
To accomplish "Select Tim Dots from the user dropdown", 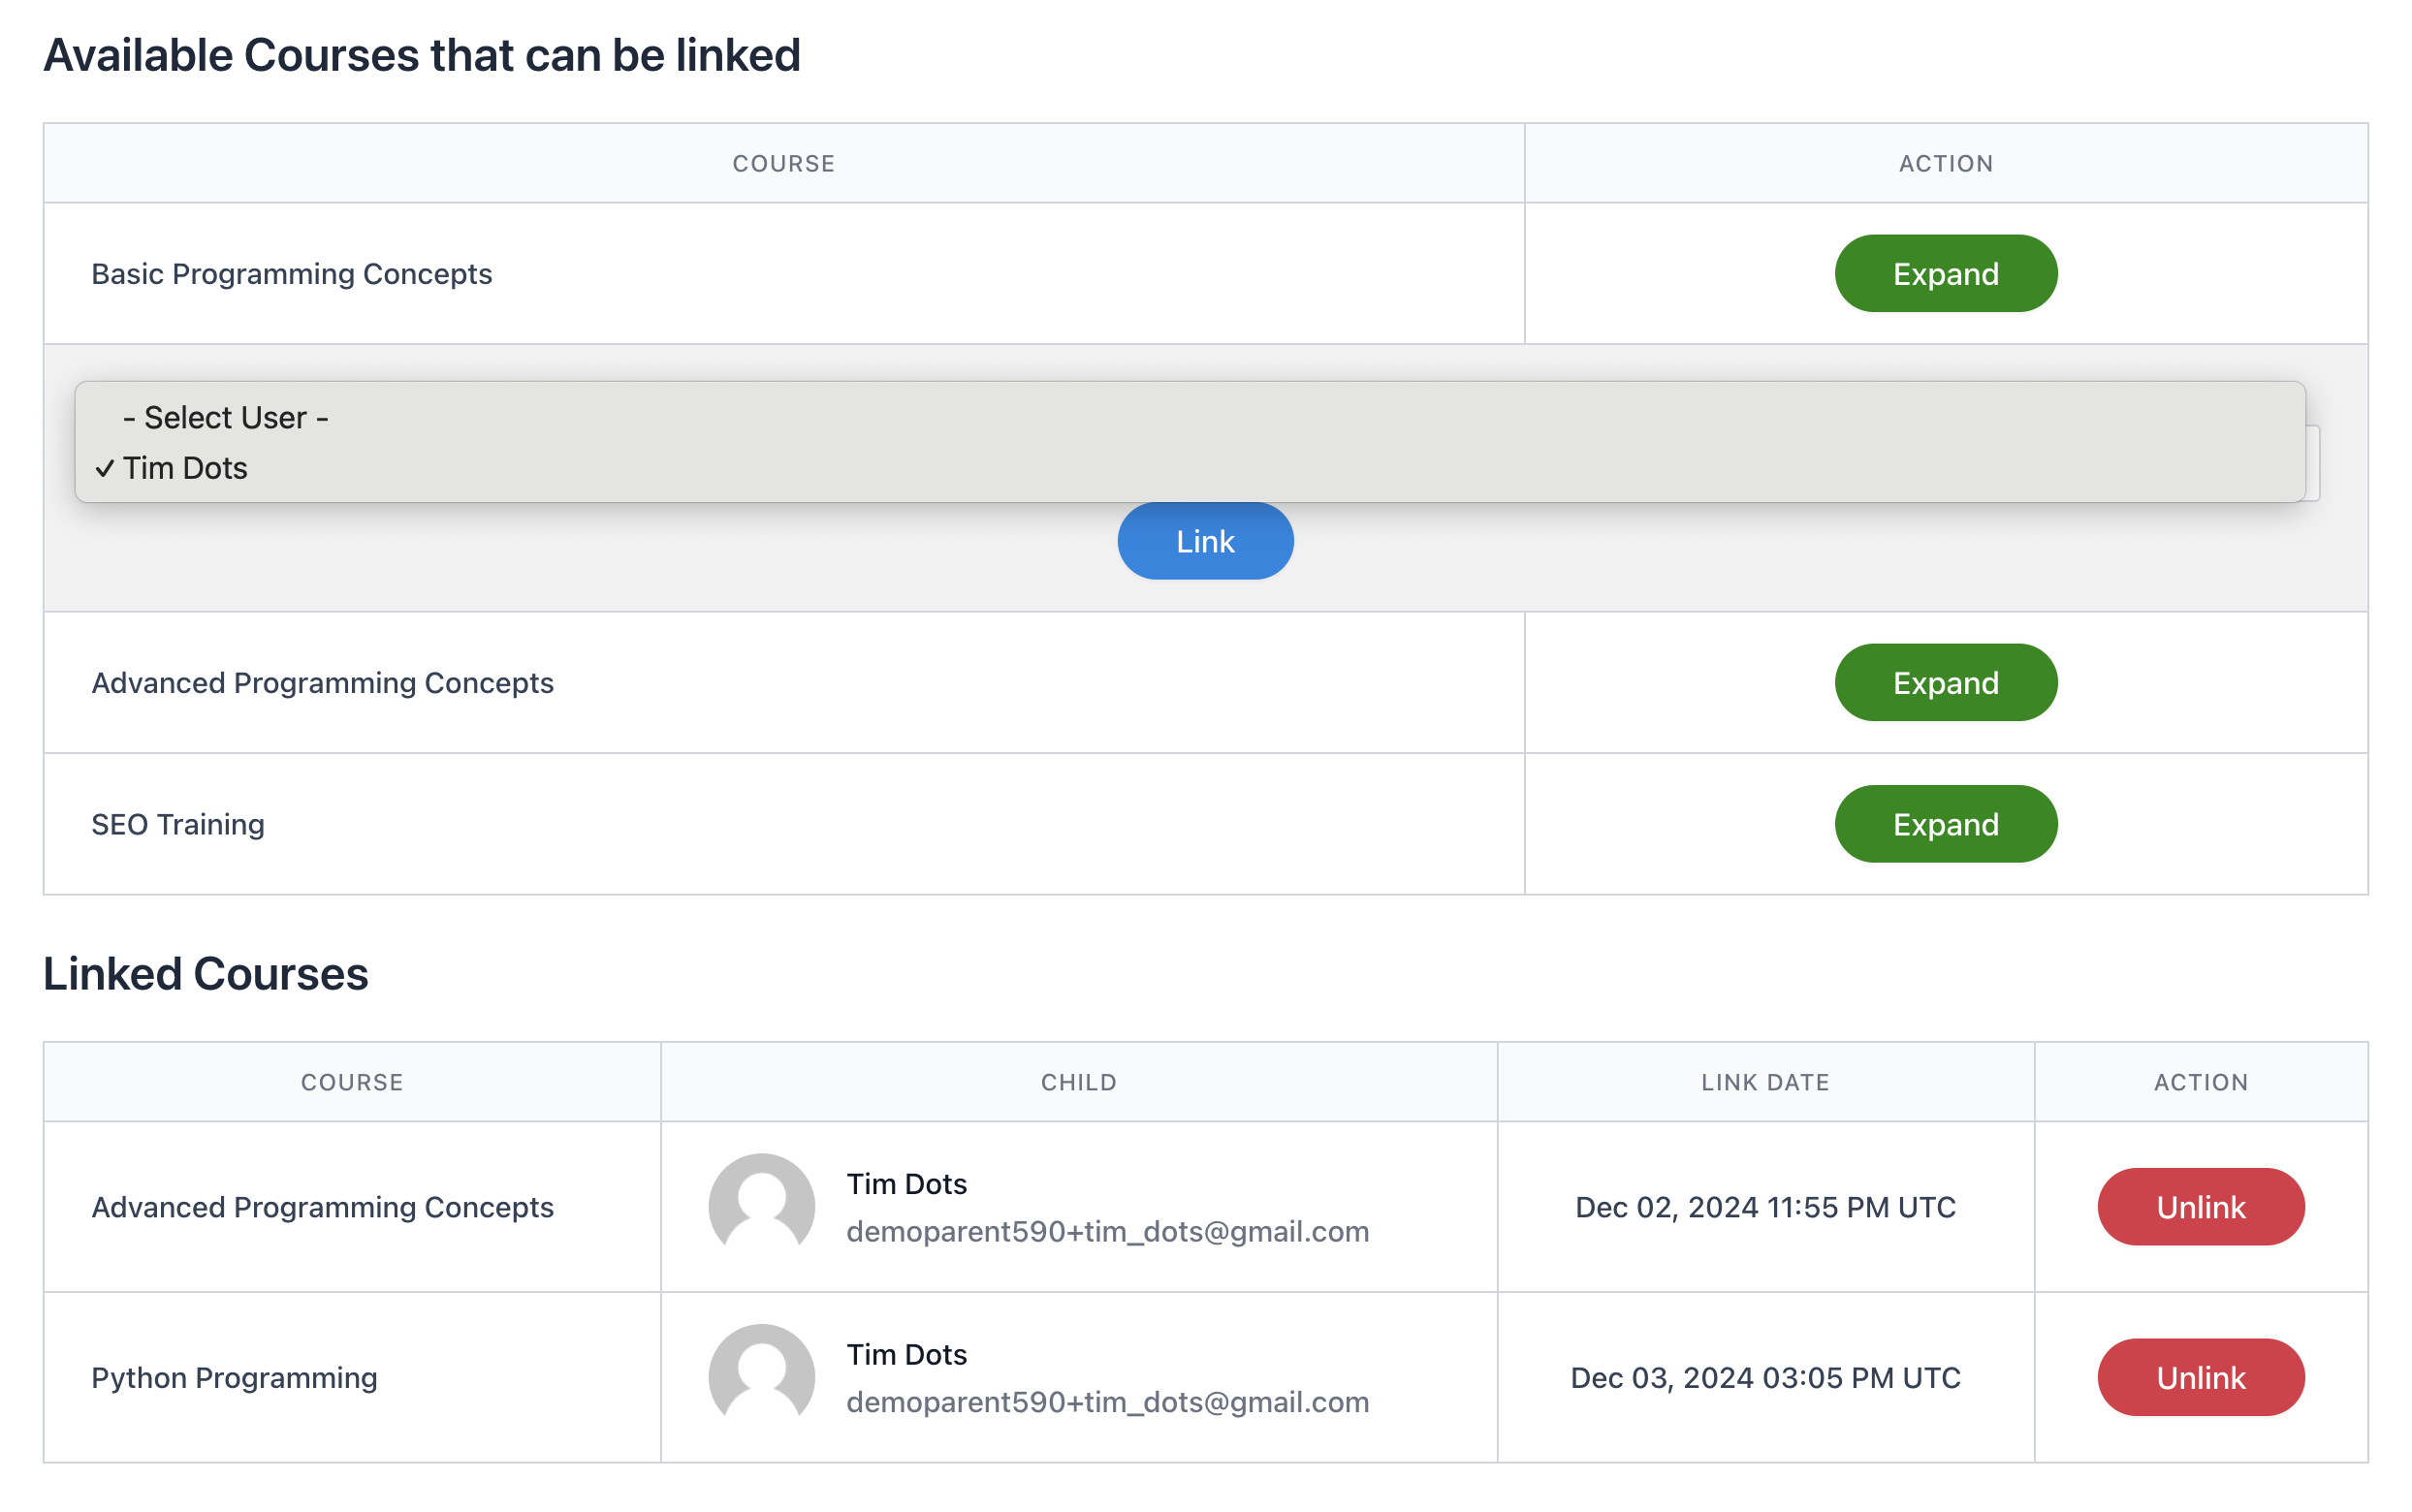I will tap(185, 467).
